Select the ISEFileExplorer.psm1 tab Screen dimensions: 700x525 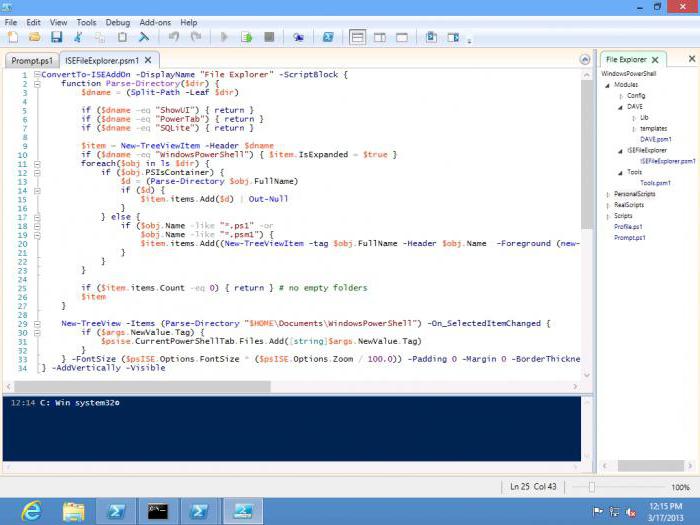click(x=102, y=60)
